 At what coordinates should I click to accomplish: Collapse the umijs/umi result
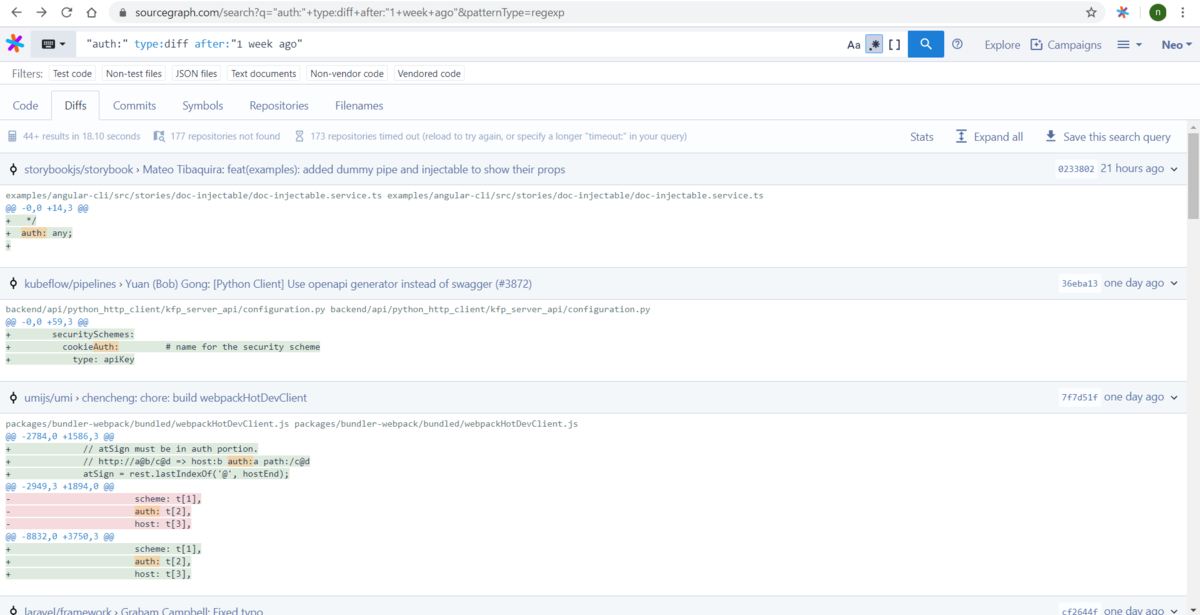click(x=1175, y=398)
